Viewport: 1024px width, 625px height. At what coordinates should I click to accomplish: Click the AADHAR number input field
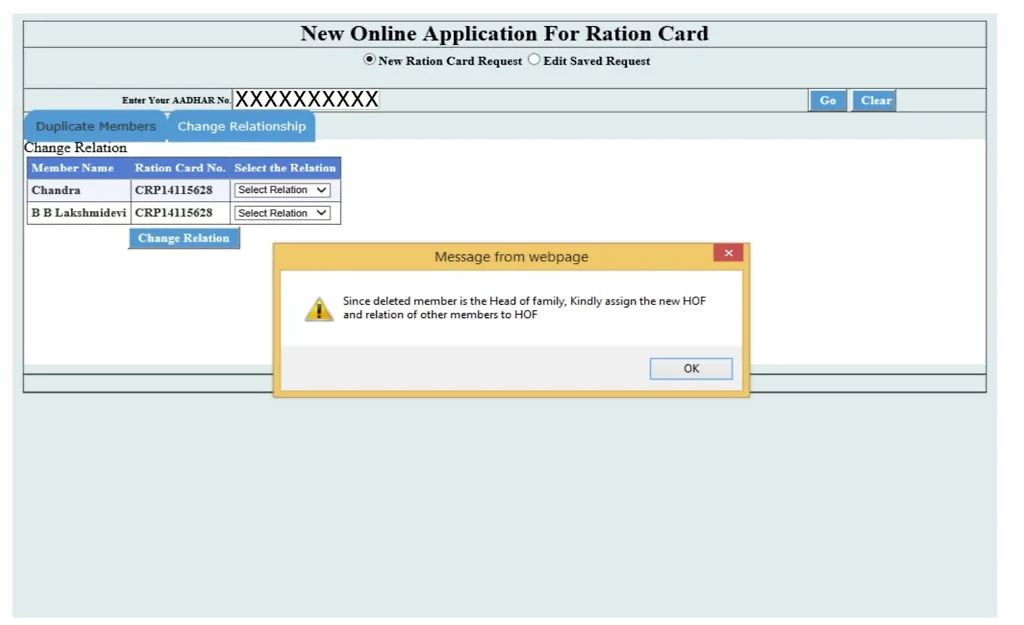click(306, 99)
